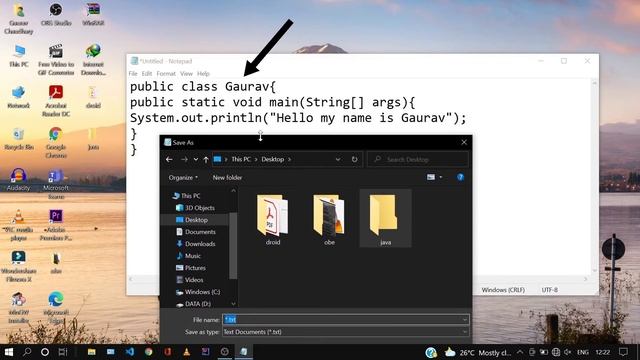Select Pictures in navigation tree
Image resolution: width=640 pixels, height=360 pixels.
tap(191, 268)
